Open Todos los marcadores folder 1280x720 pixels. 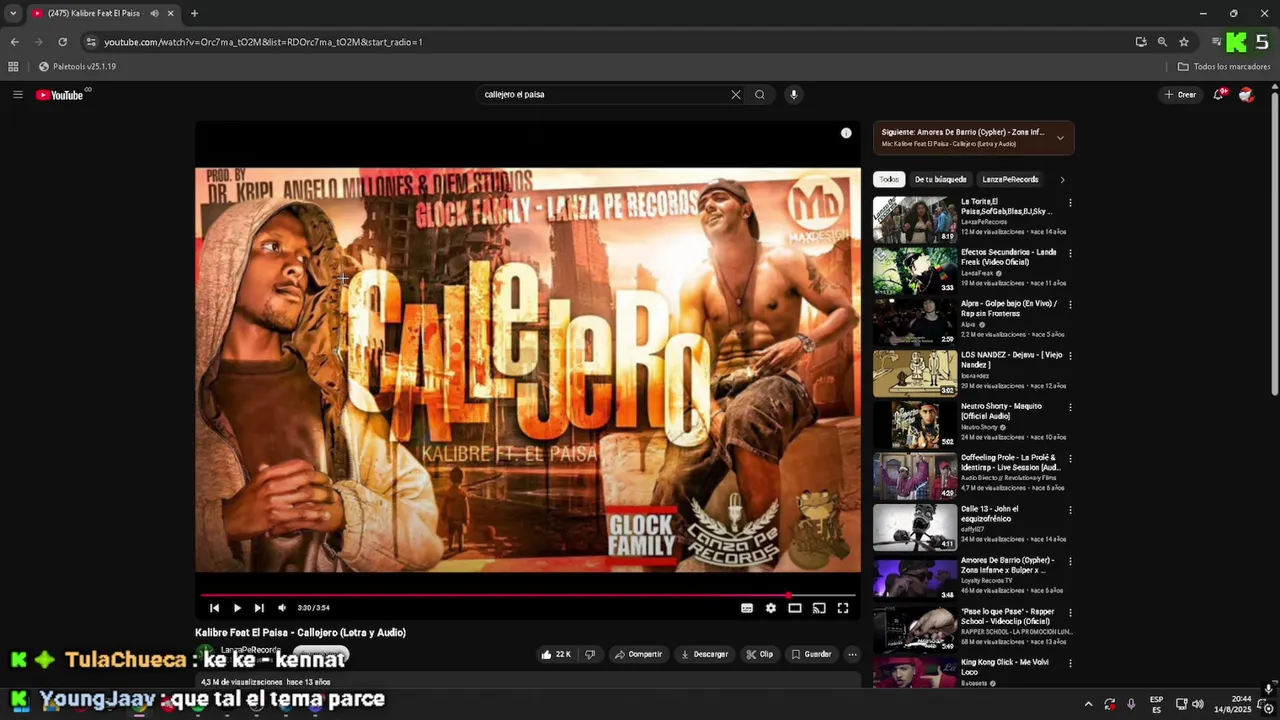tap(1224, 67)
